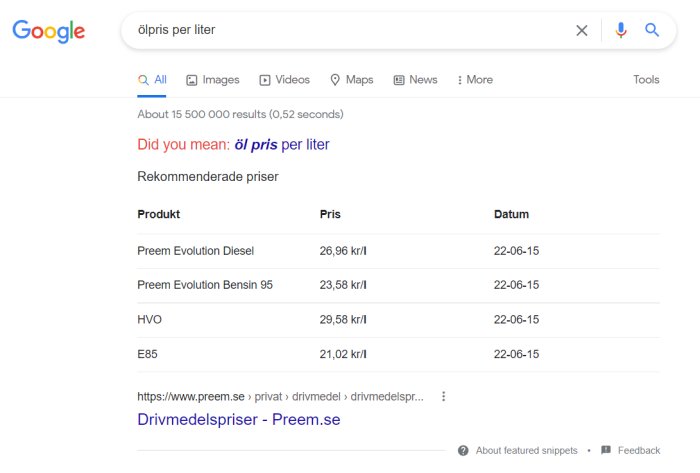
Task: Click the preem.se URL breadcrumb
Action: click(x=280, y=397)
